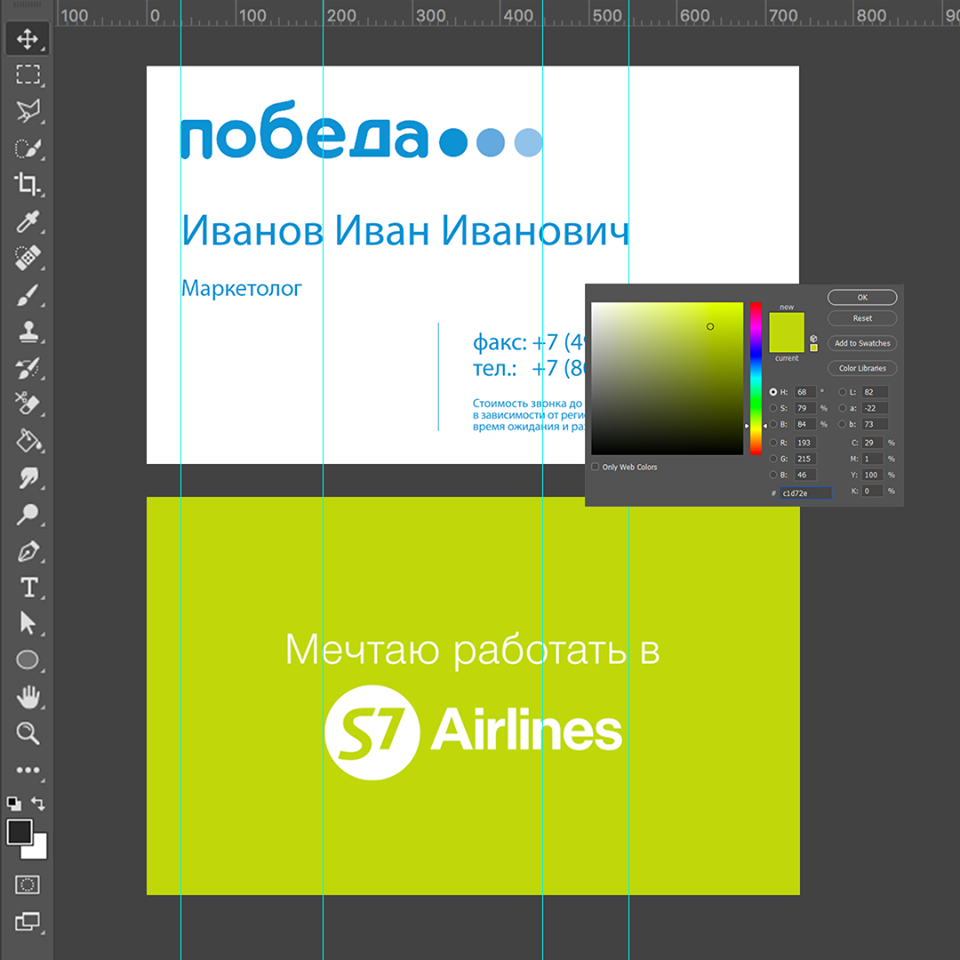Select the Smudge tool
The width and height of the screenshot is (960, 960).
(x=27, y=478)
